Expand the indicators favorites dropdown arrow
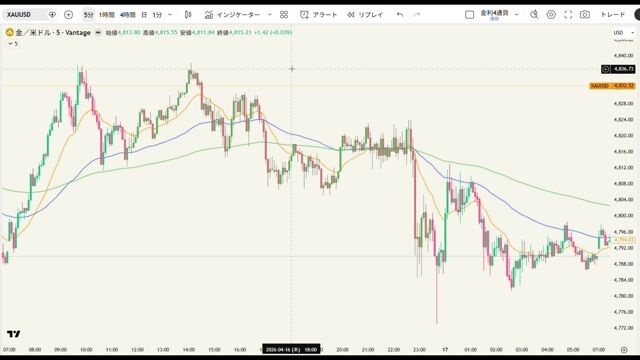The image size is (640, 360). pos(269,15)
